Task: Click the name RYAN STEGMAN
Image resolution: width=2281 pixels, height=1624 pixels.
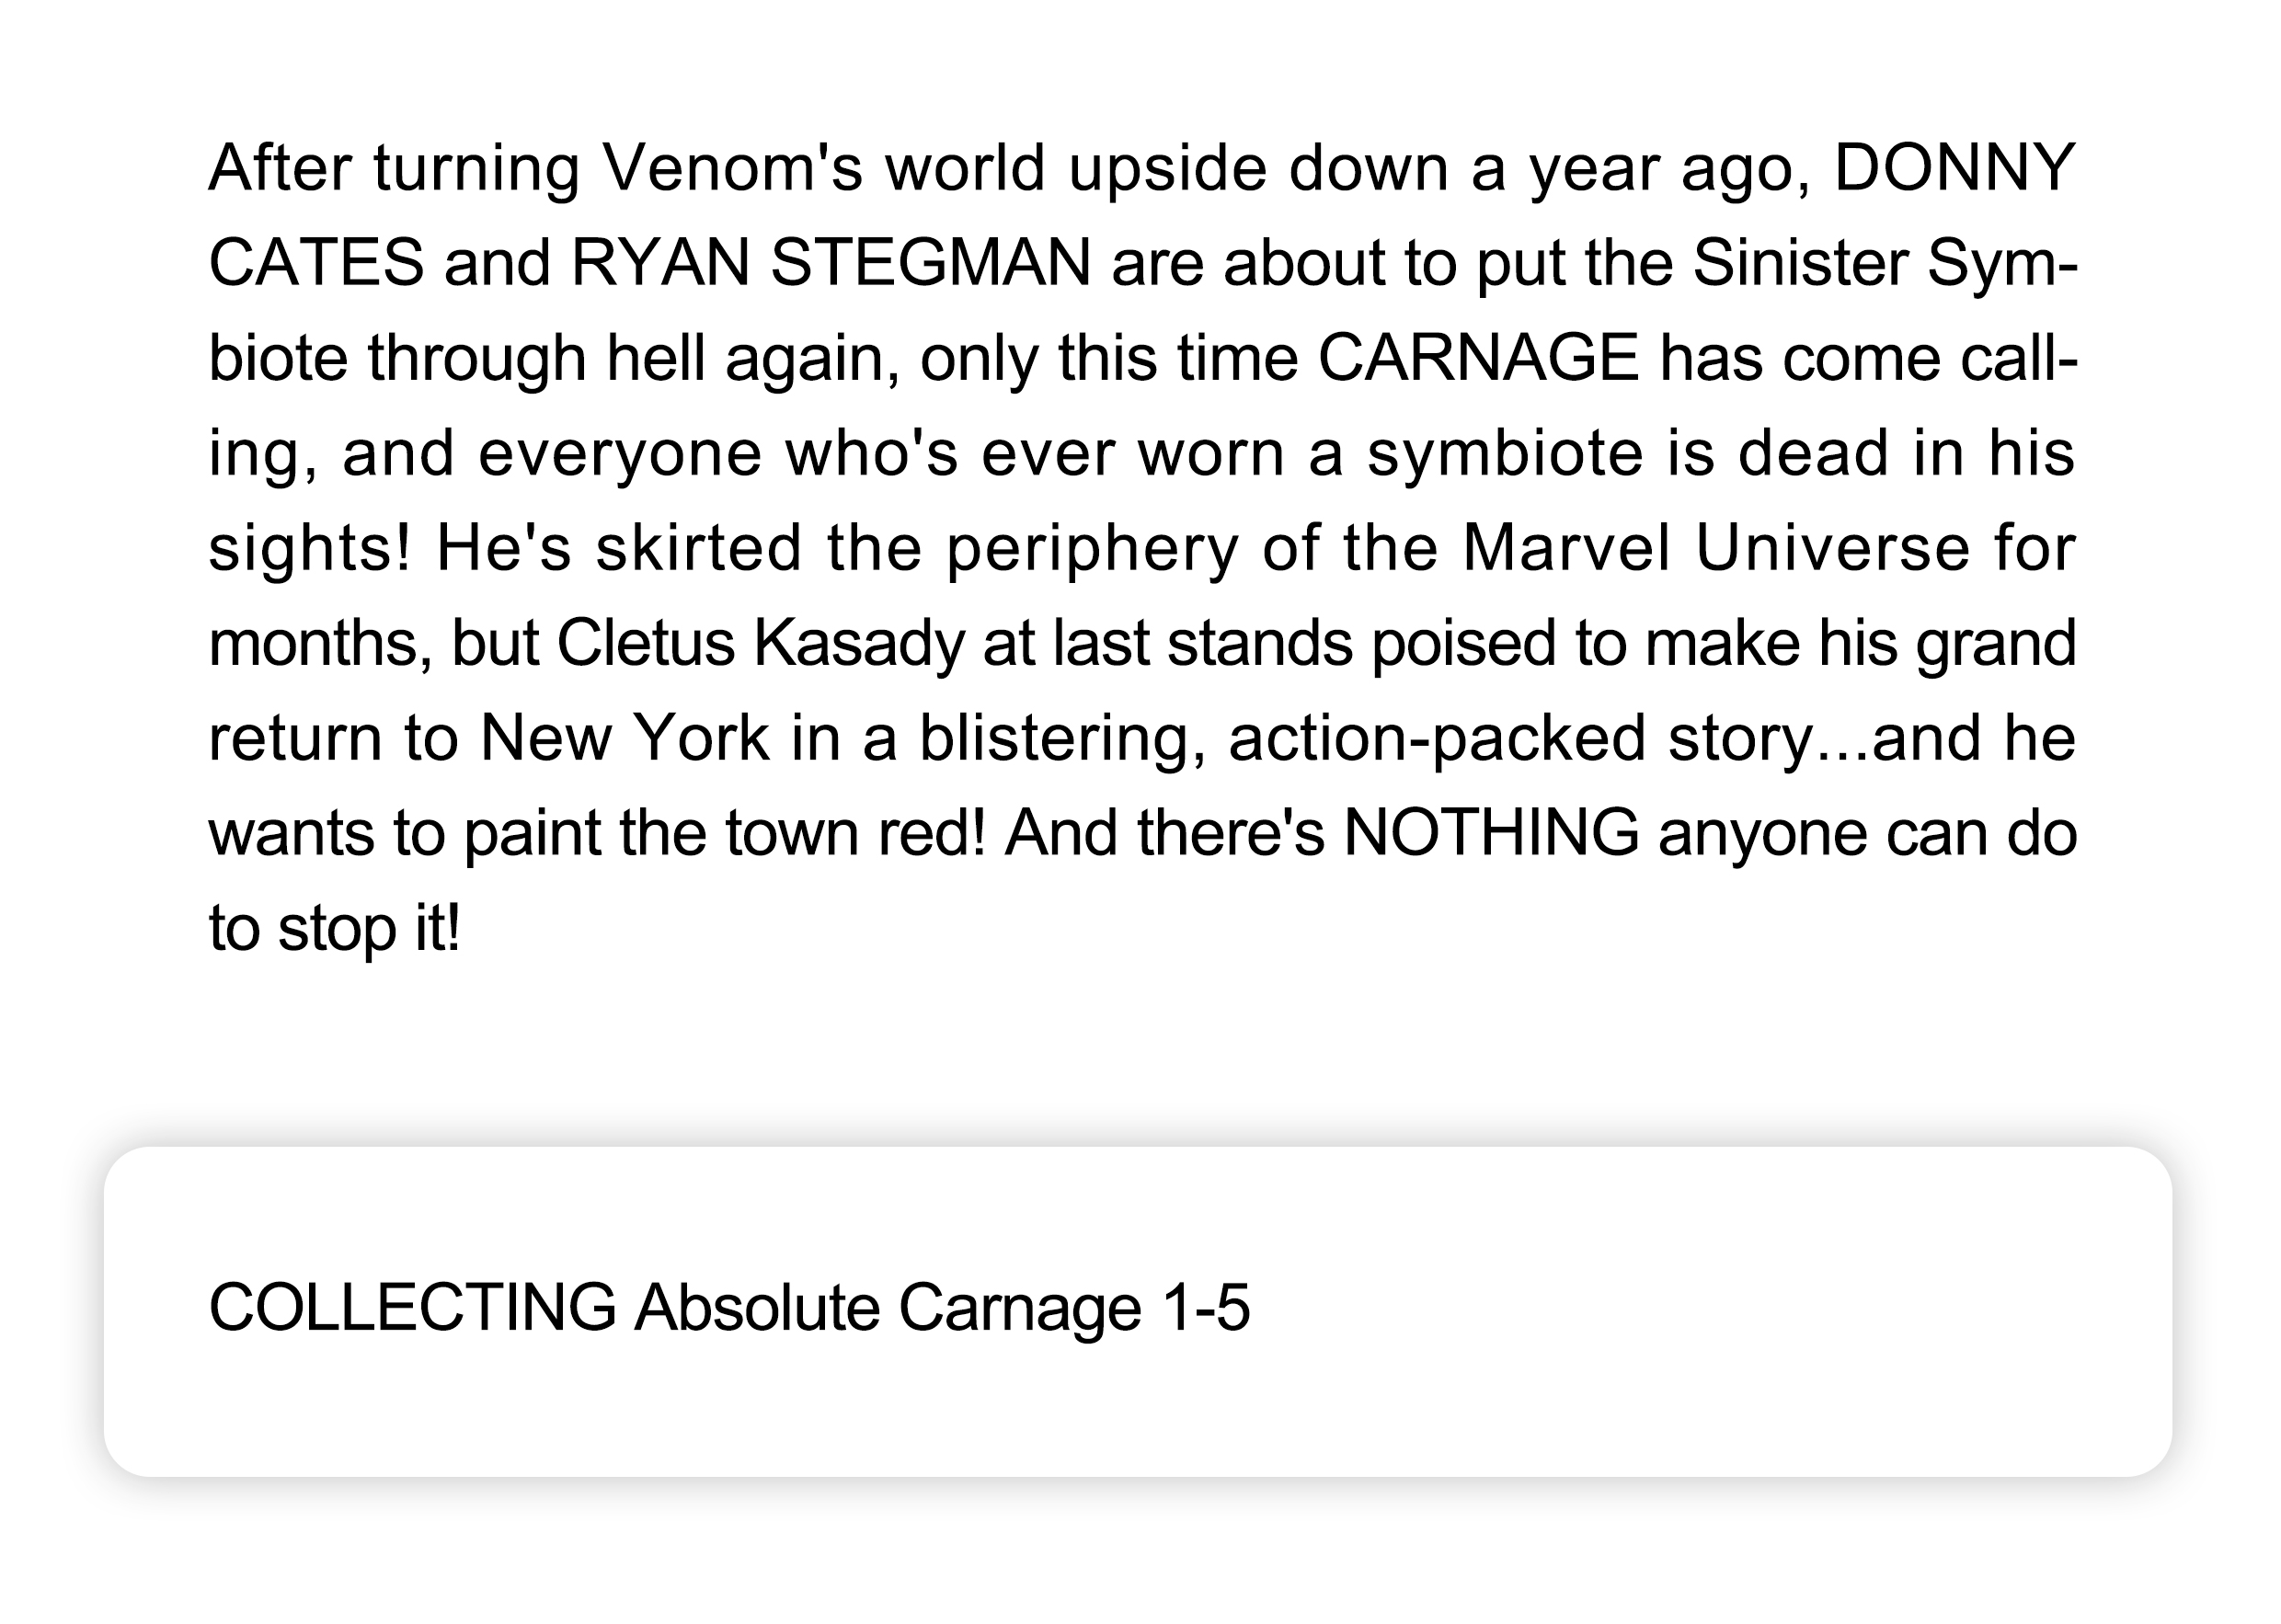Action: point(830,263)
